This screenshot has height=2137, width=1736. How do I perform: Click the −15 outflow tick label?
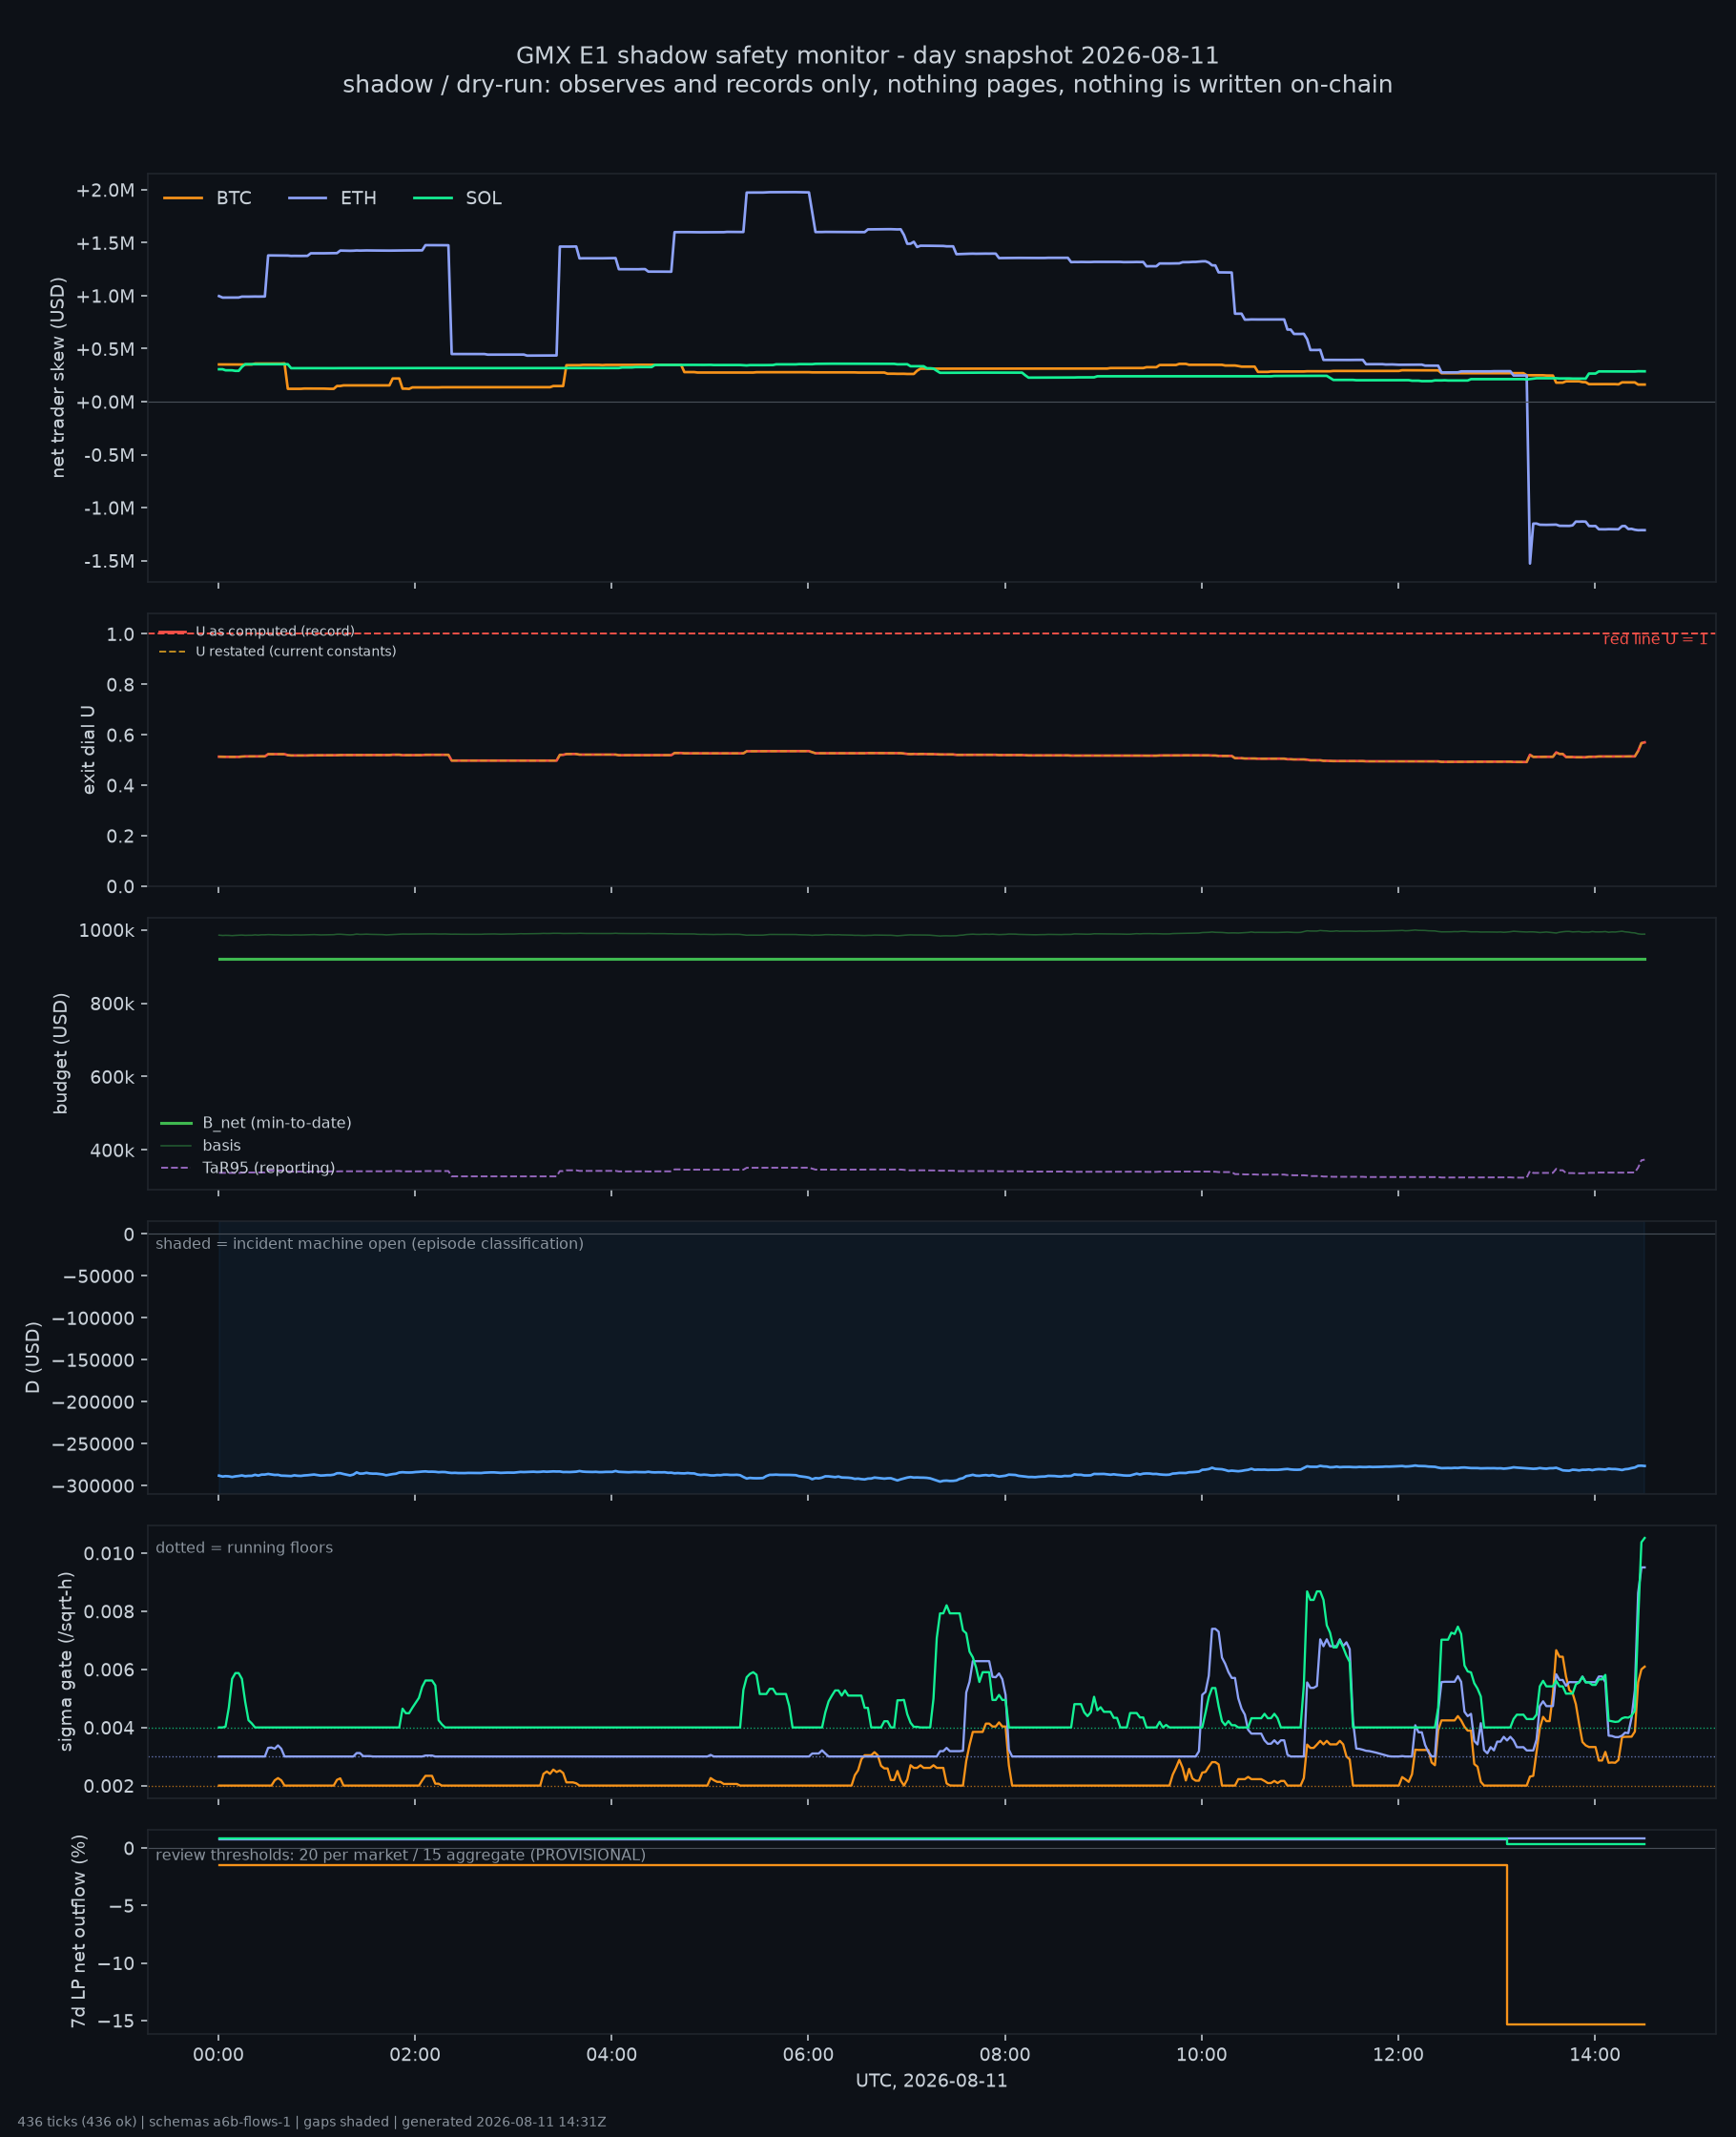coord(116,2021)
